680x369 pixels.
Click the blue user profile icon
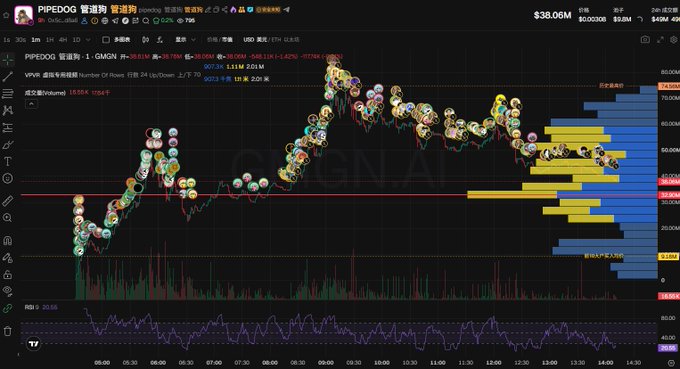coord(85,20)
